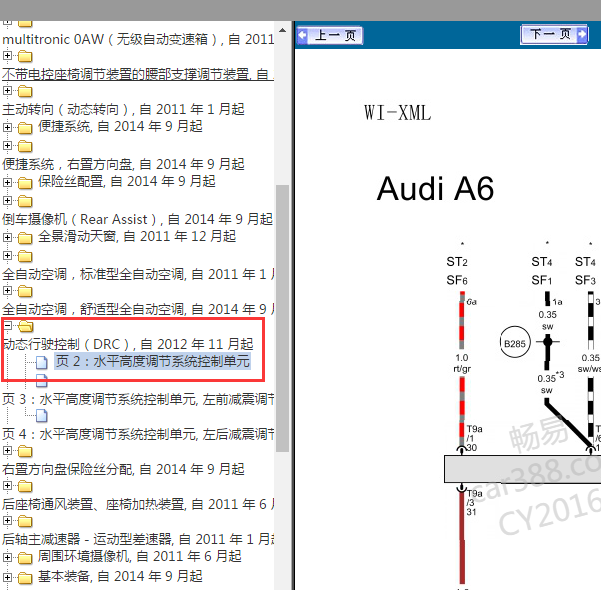Click open folder icon above 动态行驶控制 (DRC)
Viewport: 601px width, 590px height.
pyautogui.click(x=26, y=326)
